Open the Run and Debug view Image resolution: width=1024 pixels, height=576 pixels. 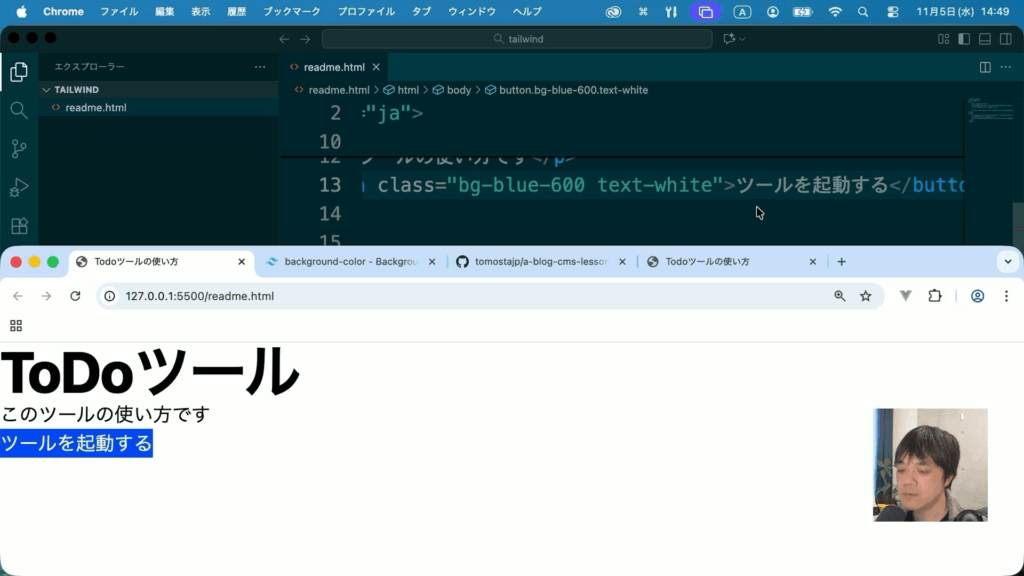18,188
